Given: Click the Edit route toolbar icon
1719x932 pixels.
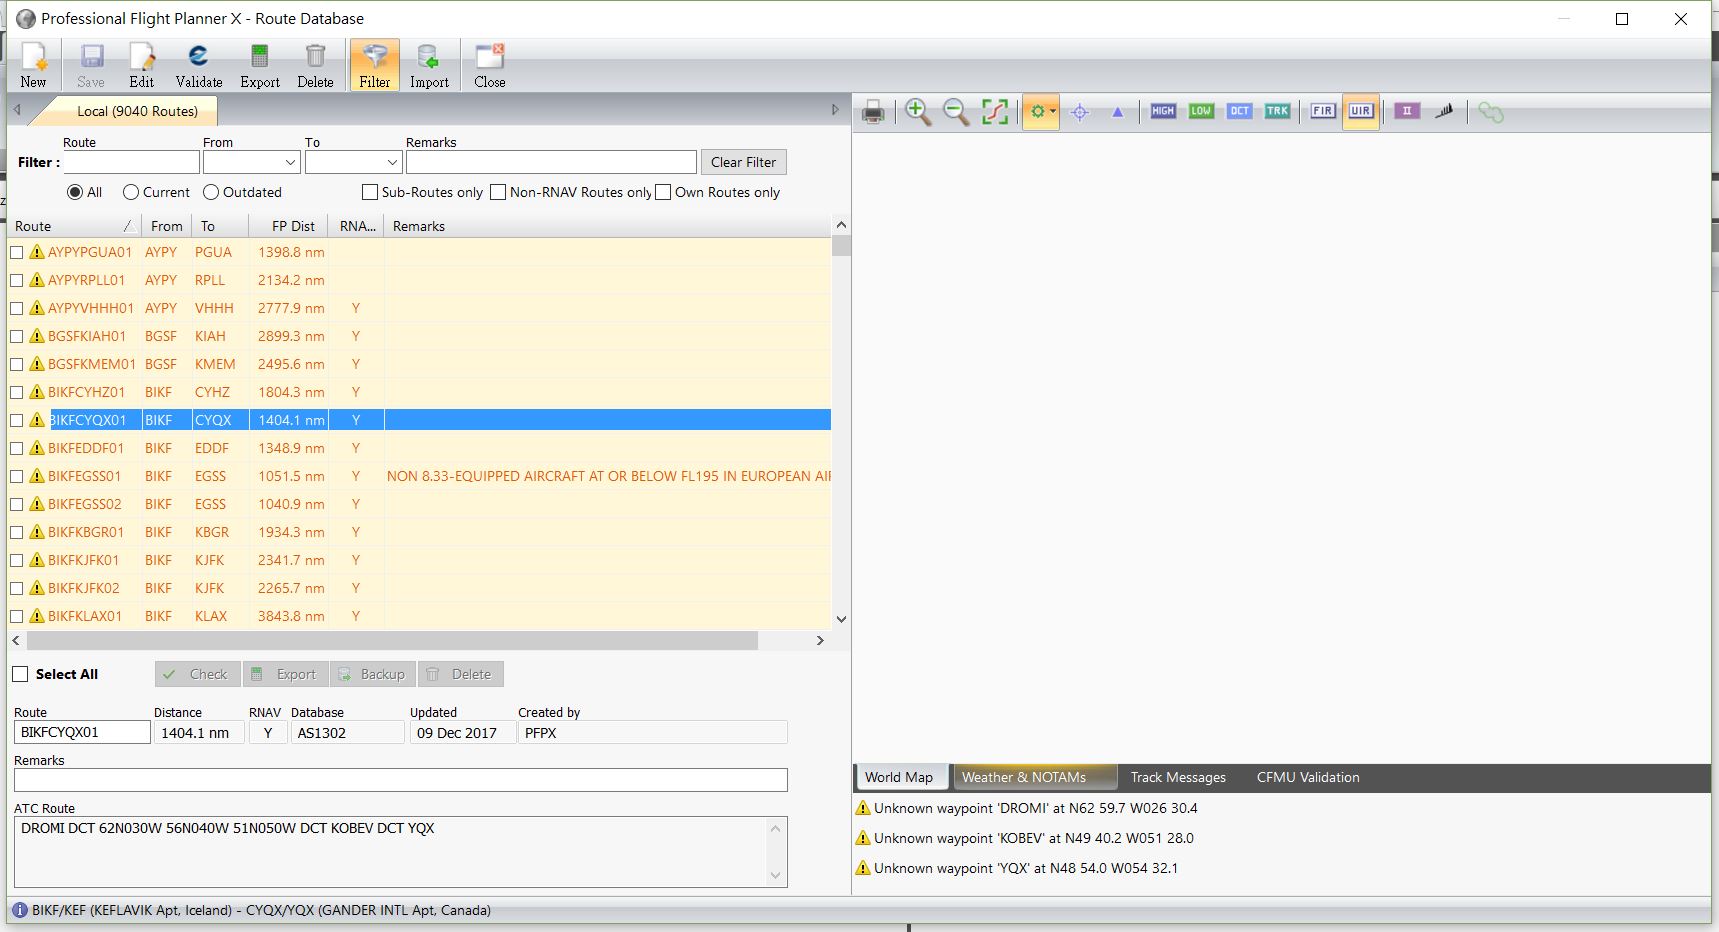Looking at the screenshot, I should (x=142, y=66).
